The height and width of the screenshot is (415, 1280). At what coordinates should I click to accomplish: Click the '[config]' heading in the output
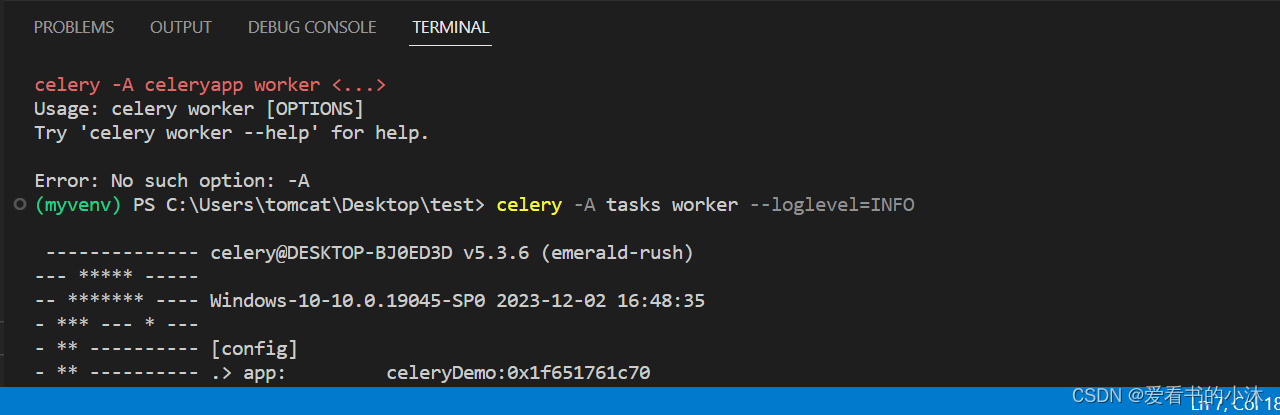(254, 349)
